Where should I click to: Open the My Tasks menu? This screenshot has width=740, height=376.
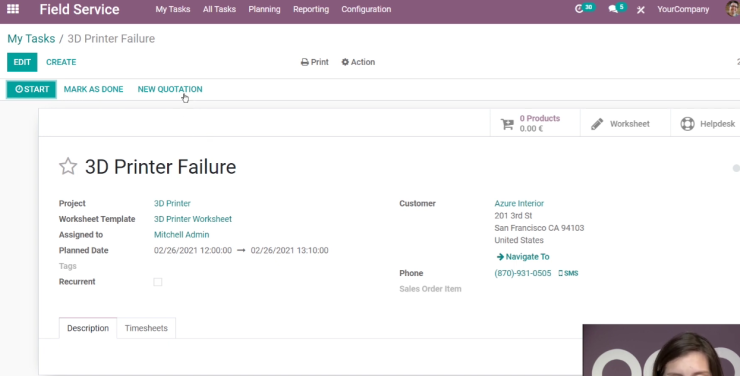[x=173, y=9]
